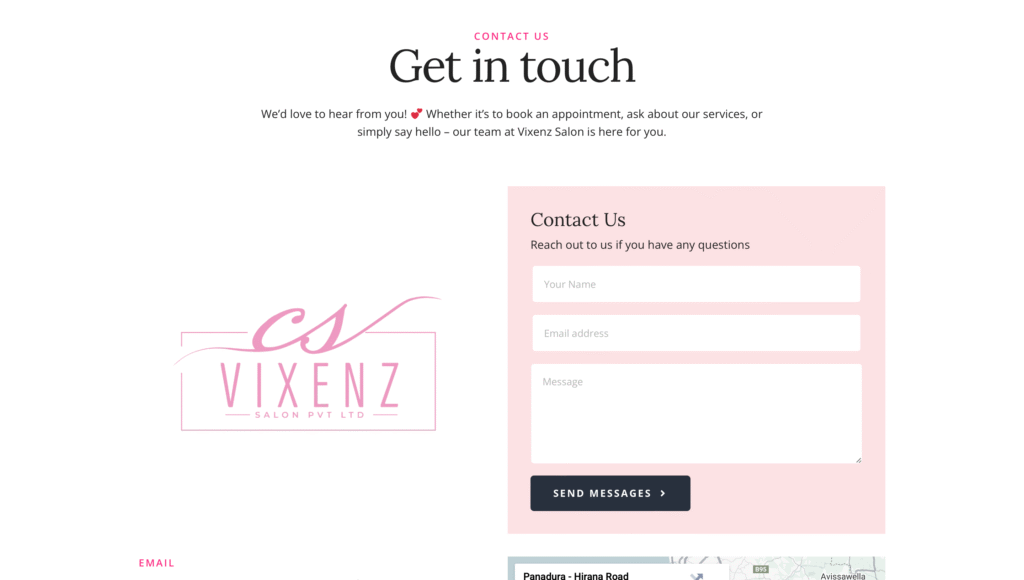
Task: Click the CONTACT US pink heading label
Action: click(x=511, y=37)
